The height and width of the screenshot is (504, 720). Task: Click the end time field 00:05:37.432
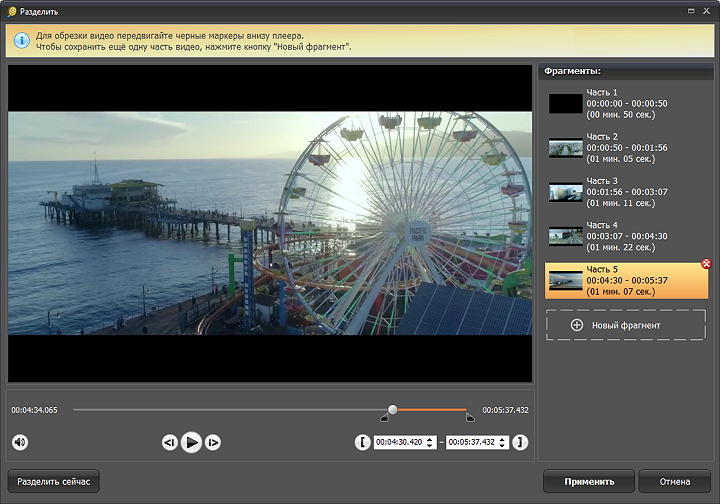tap(471, 442)
